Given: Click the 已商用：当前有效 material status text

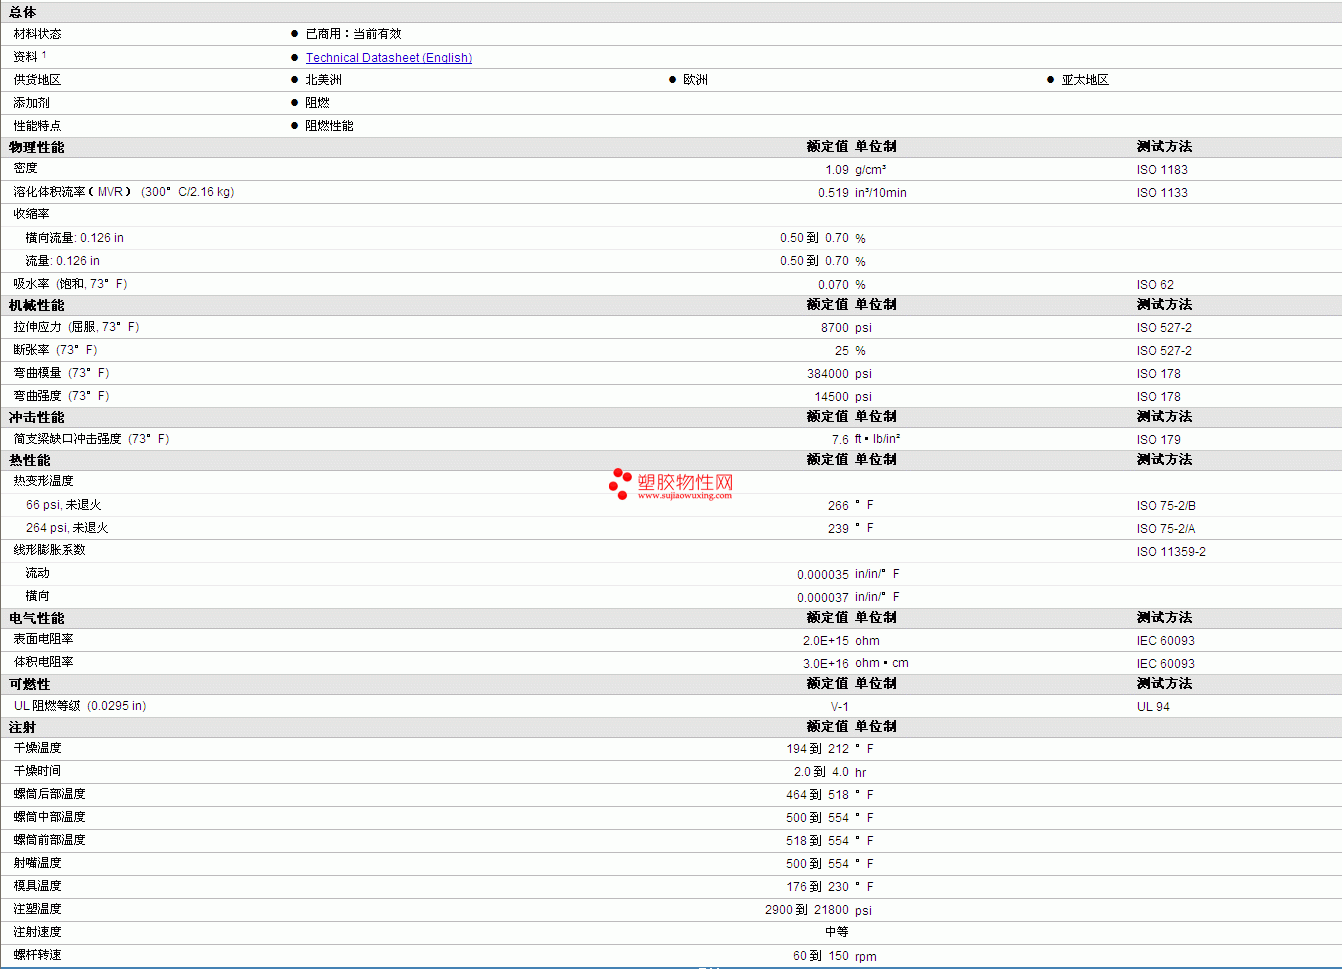Looking at the screenshot, I should click(x=353, y=34).
